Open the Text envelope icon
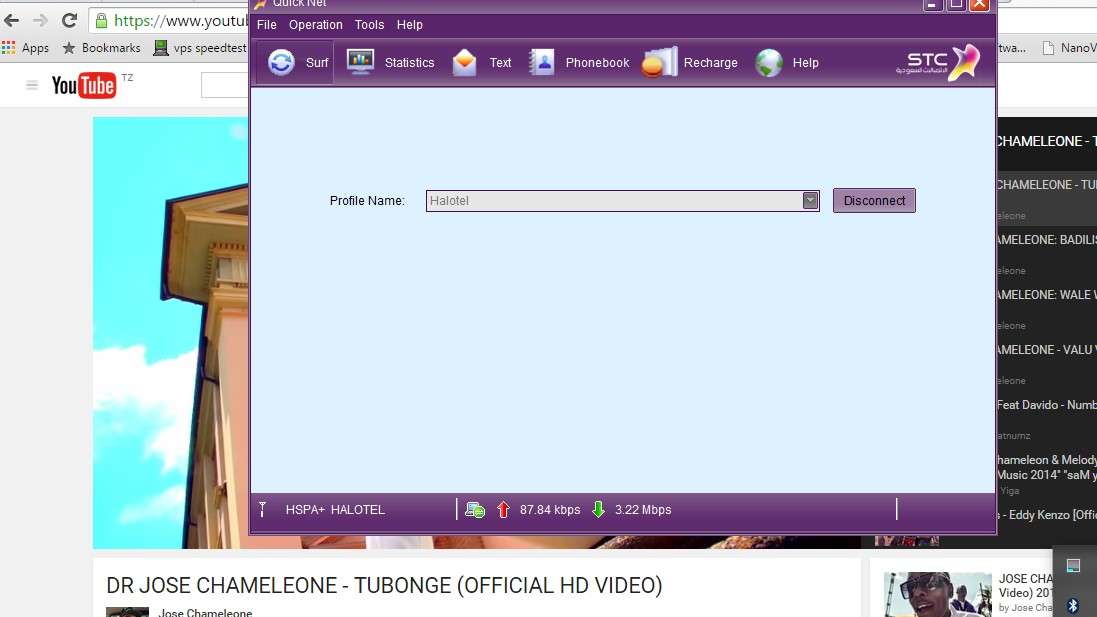The height and width of the screenshot is (617, 1097). 465,62
